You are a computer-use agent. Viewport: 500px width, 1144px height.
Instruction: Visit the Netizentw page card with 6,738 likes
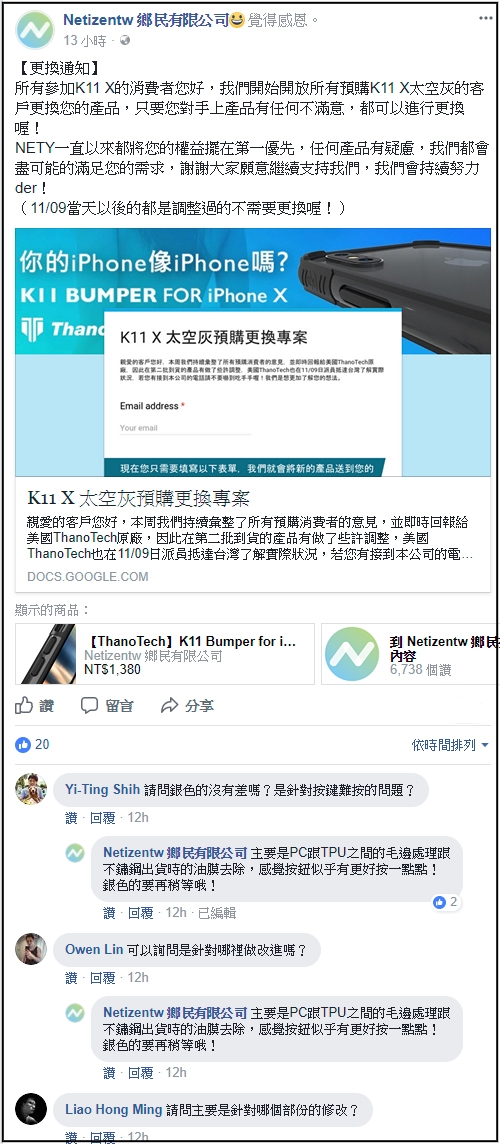pyautogui.click(x=410, y=654)
